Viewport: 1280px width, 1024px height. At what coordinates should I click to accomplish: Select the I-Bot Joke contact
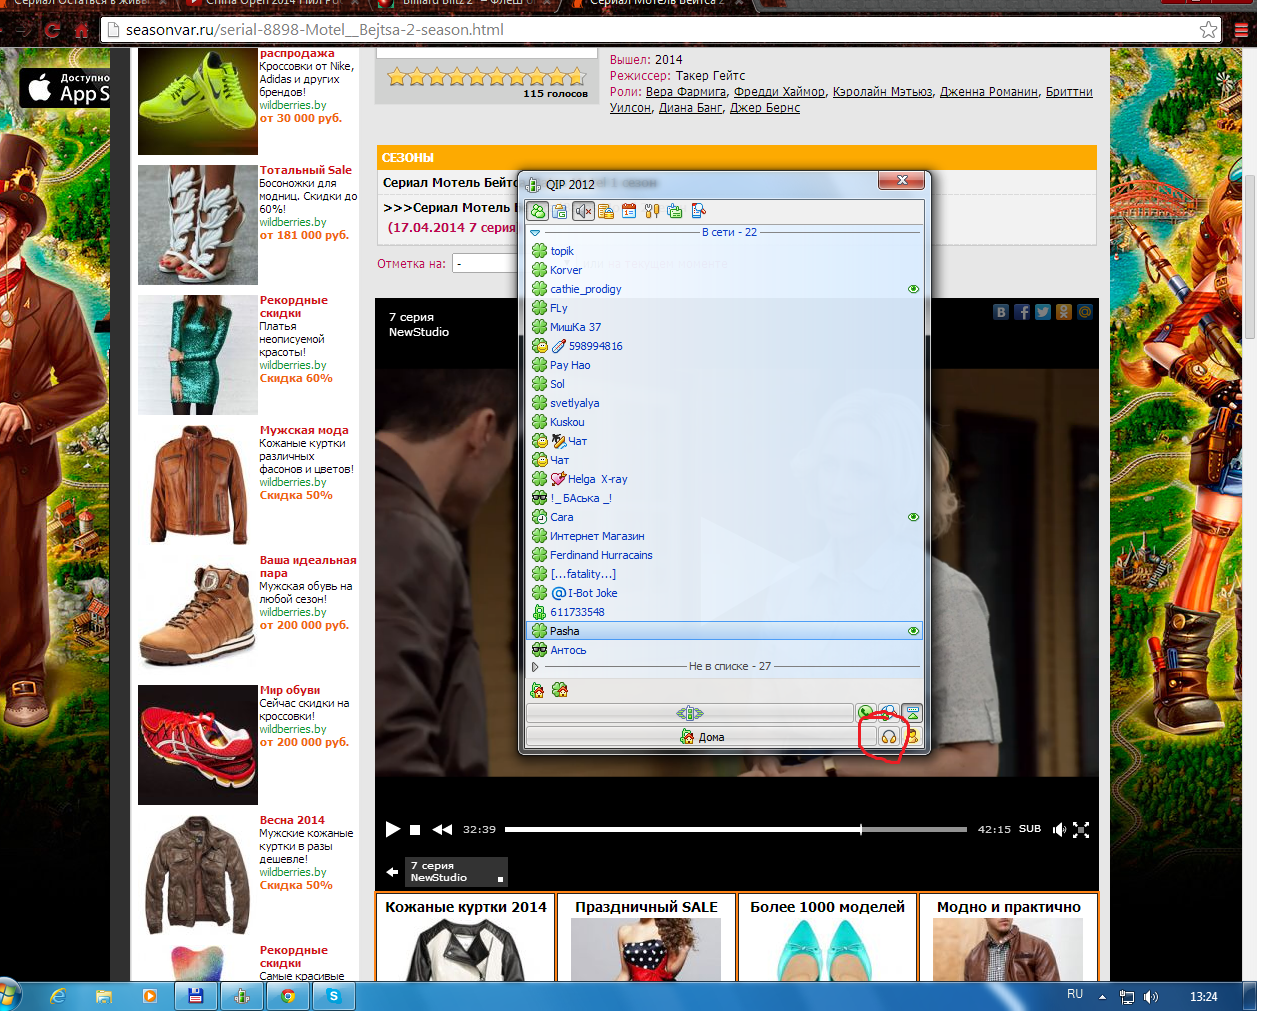click(724, 593)
